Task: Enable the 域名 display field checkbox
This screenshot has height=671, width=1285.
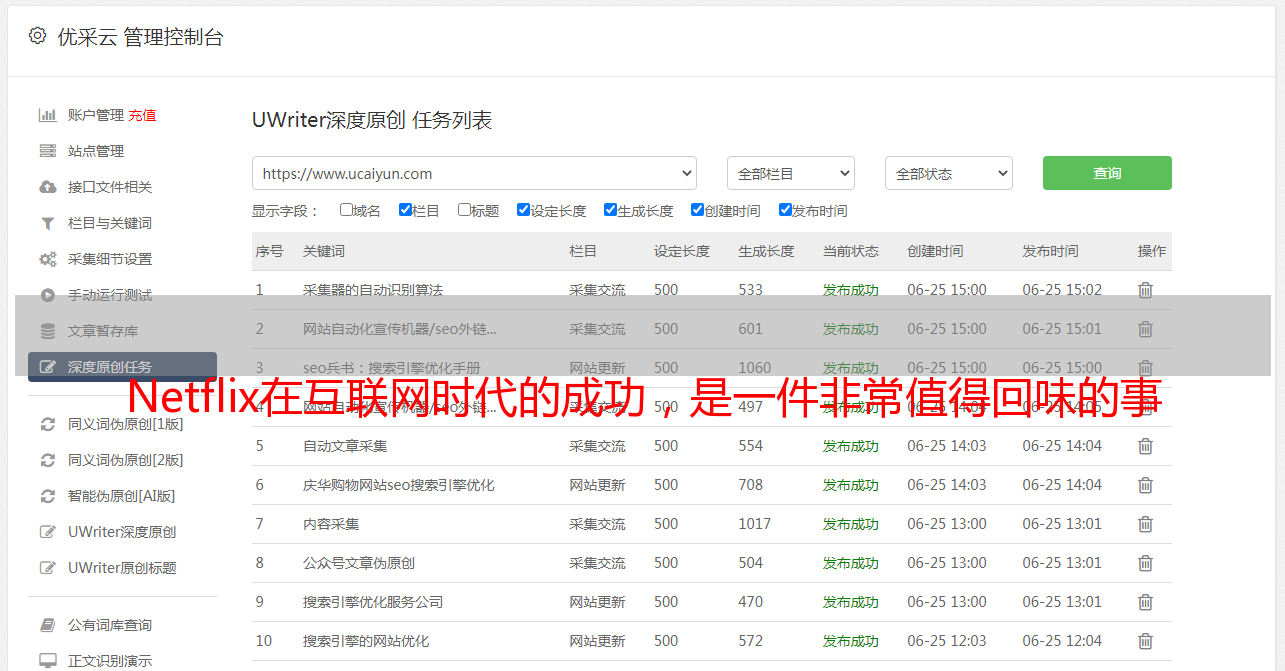Action: pyautogui.click(x=346, y=210)
